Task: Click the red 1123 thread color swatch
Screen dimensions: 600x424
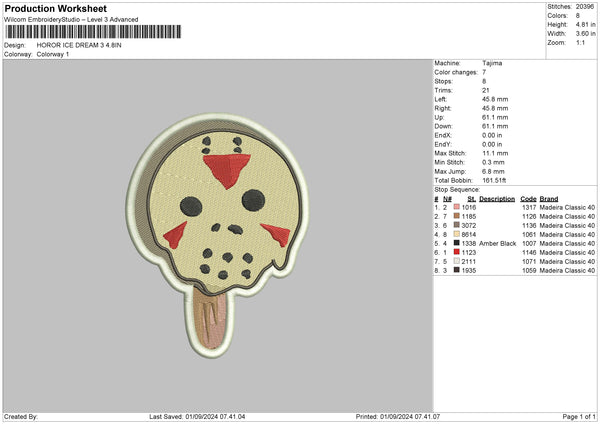Action: (457, 252)
